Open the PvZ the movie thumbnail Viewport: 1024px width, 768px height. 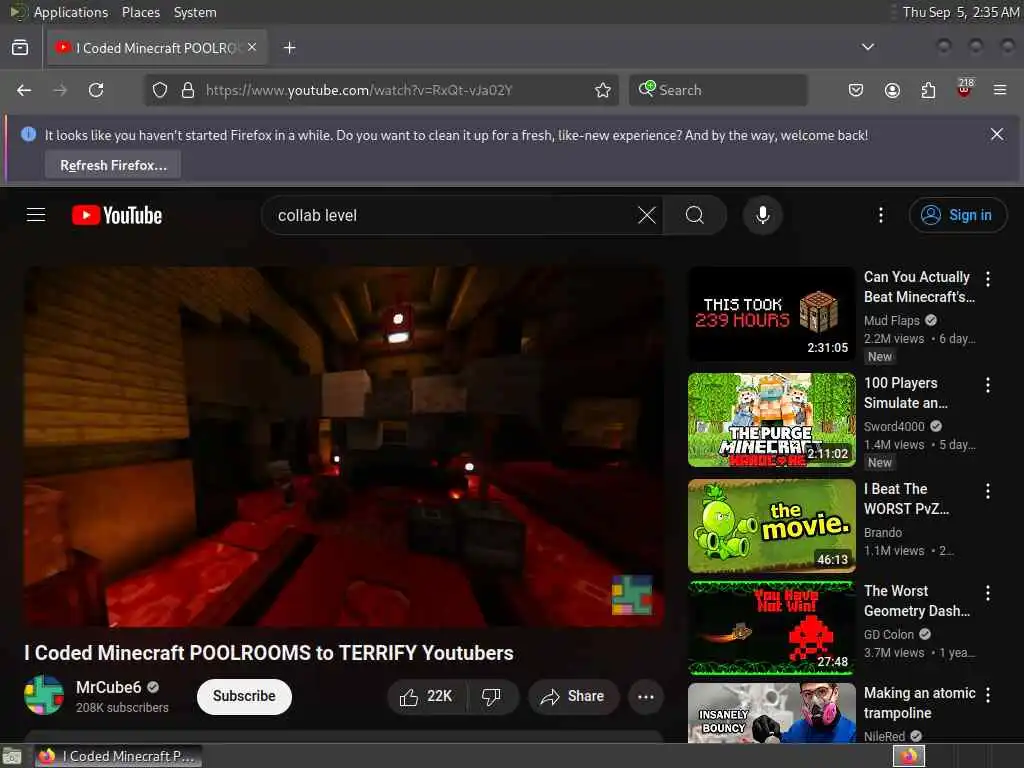pyautogui.click(x=771, y=526)
